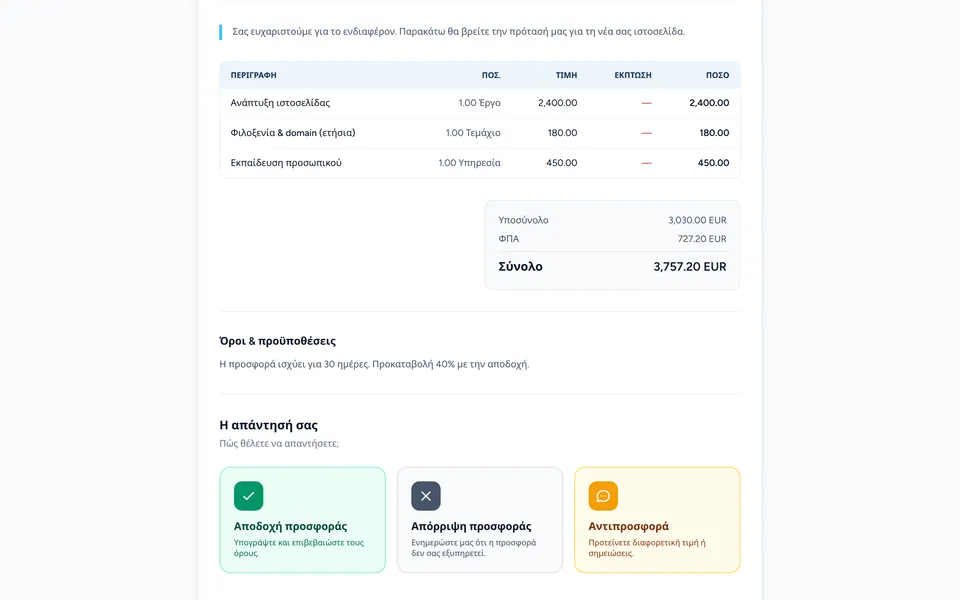Click the subtotal value 3,030.00 EUR
This screenshot has width=960, height=600.
tap(697, 220)
